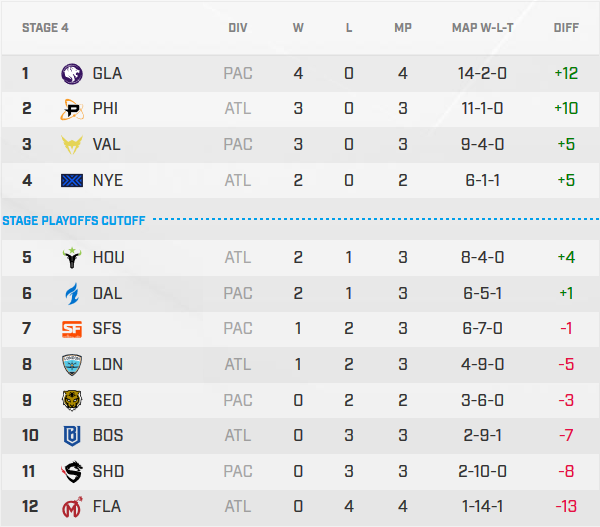Sort by the MAP W-L-T column header
The height and width of the screenshot is (527, 600).
484,28
